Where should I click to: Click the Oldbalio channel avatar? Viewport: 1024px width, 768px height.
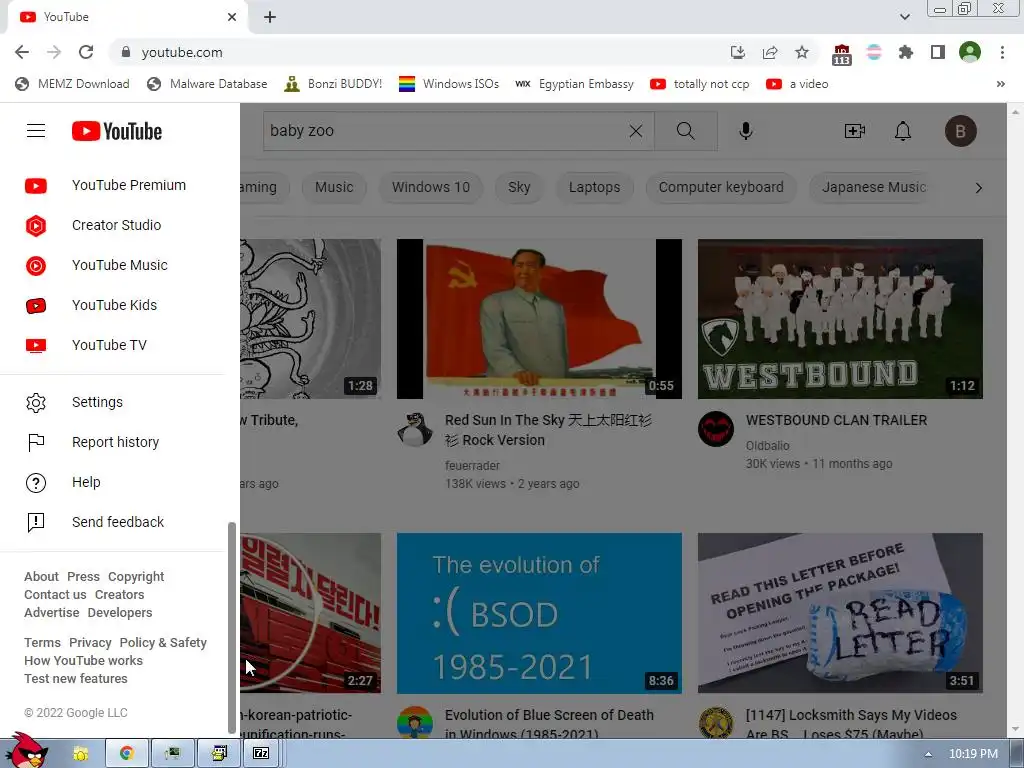[x=716, y=429]
